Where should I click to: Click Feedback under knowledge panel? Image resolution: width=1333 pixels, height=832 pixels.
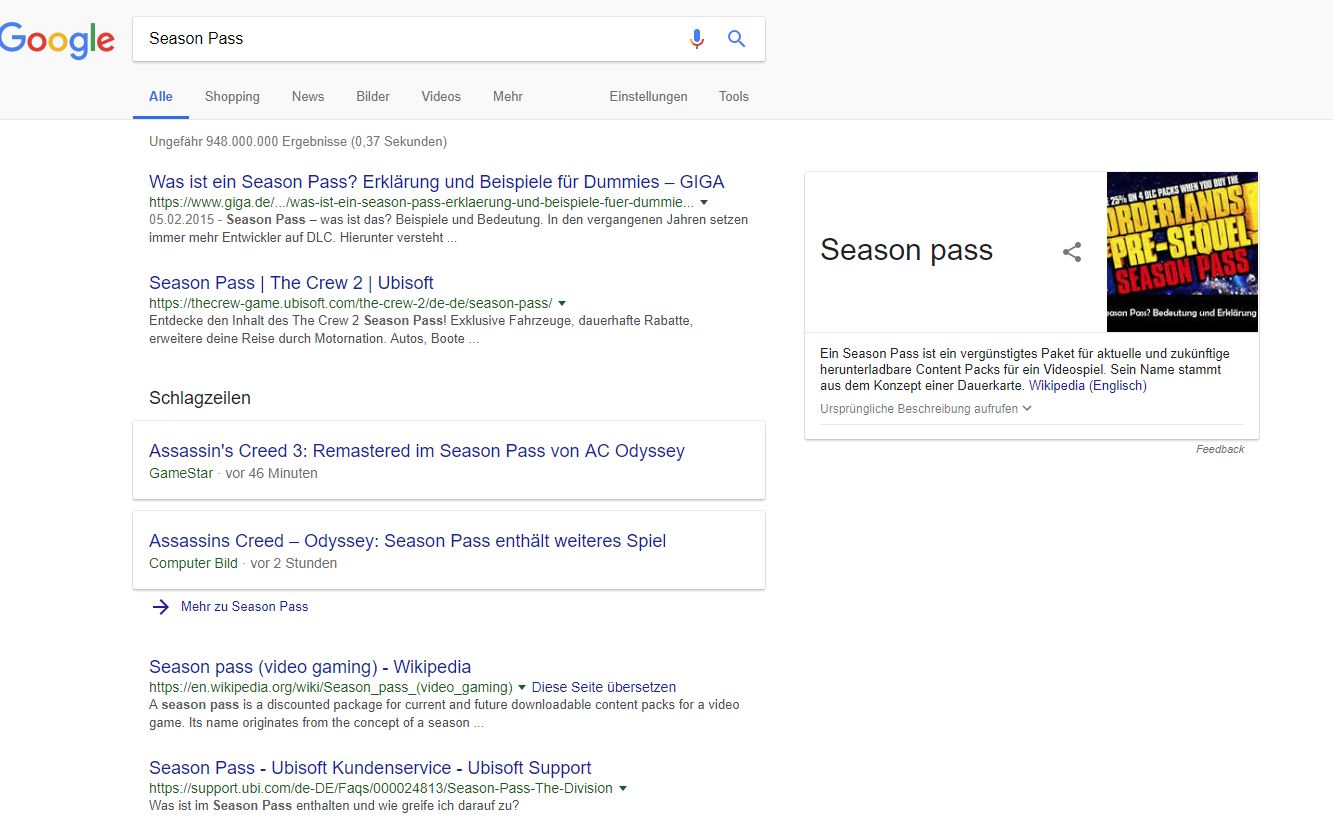coord(1220,449)
